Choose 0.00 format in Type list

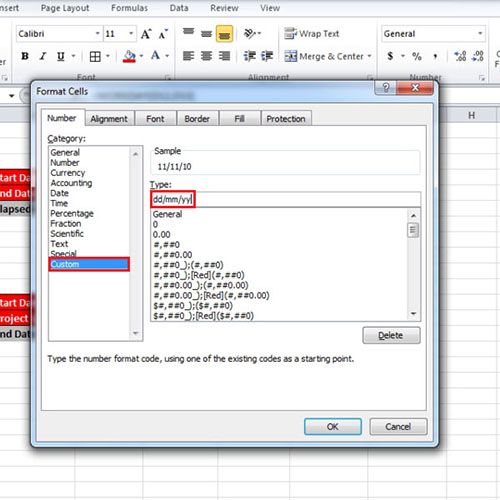(x=161, y=235)
